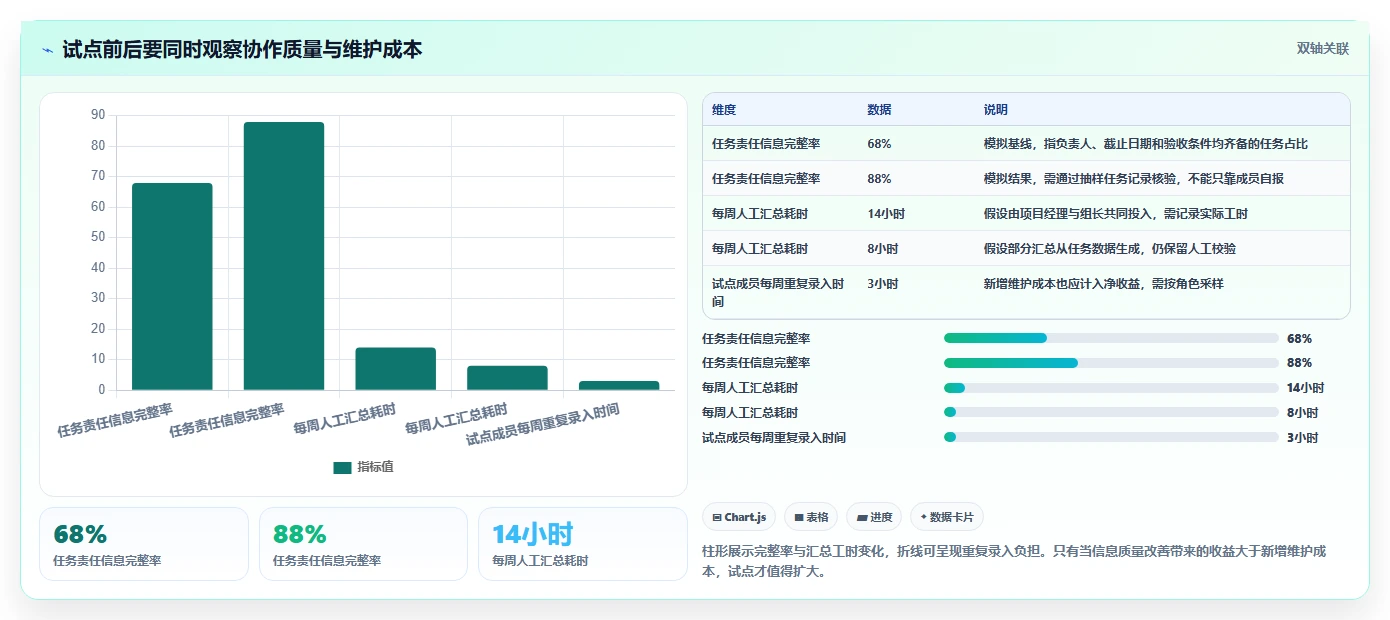
Task: Click the 14小时 value right of the progress bar
Action: tap(1305, 388)
